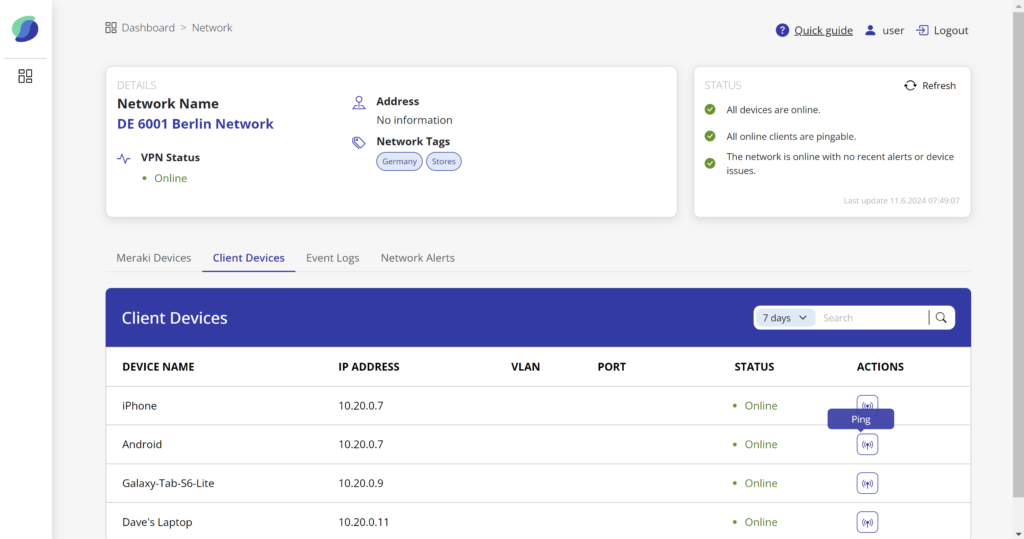The width and height of the screenshot is (1024, 539).
Task: Click the Galaxy-Tab-S6-Lite device name
Action: (x=168, y=483)
